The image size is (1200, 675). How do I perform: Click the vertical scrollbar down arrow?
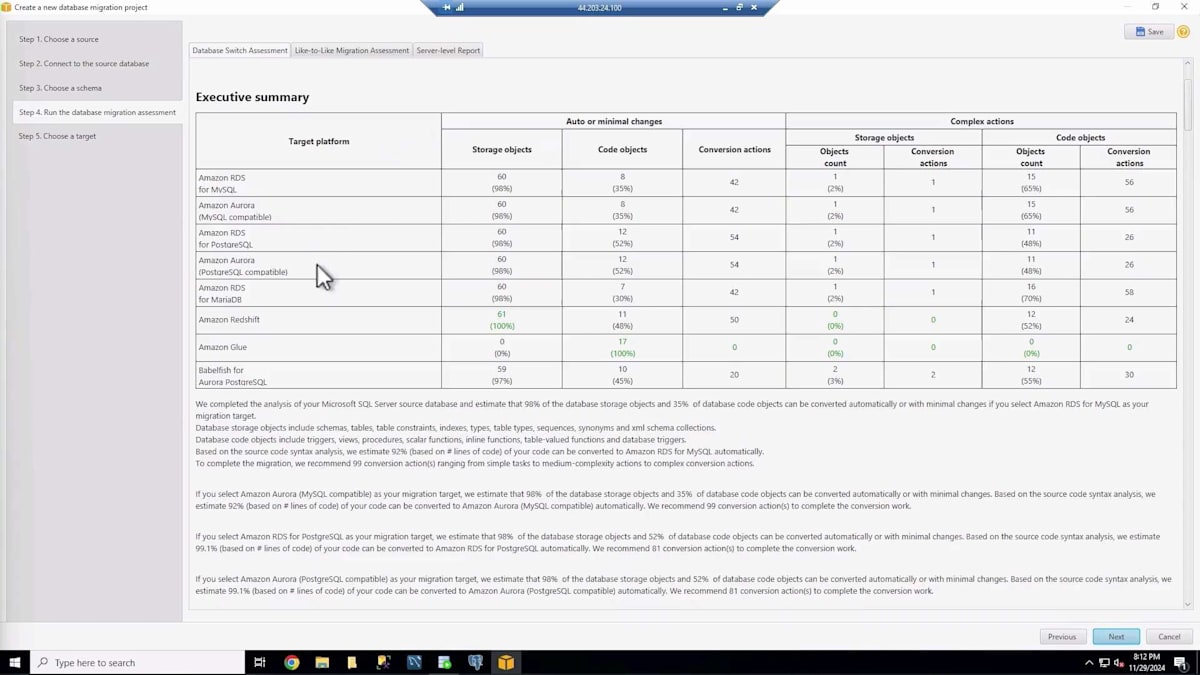(1187, 604)
